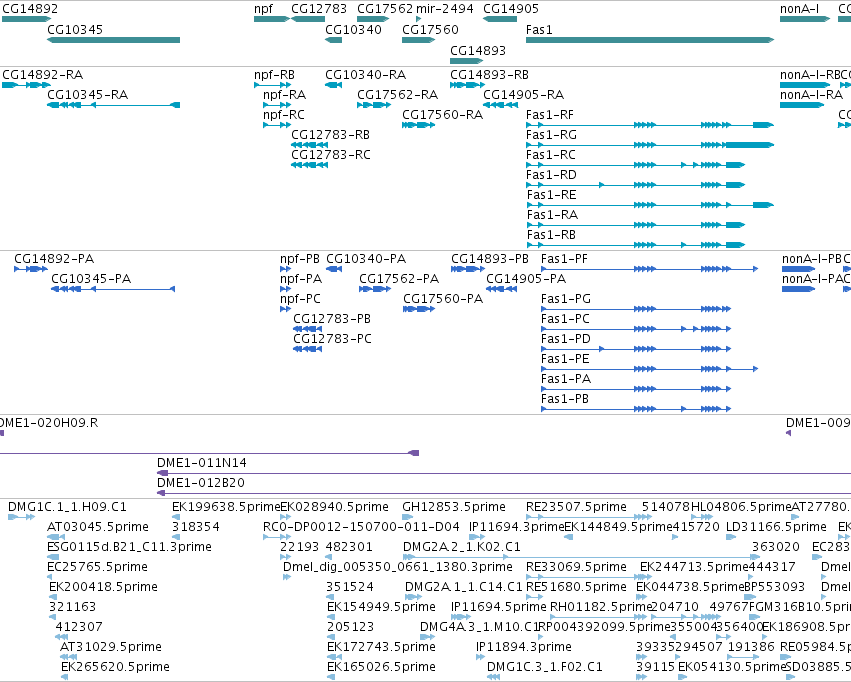Image resolution: width=851 pixels, height=682 pixels.
Task: Click the Fas1-RF transcript label
Action: point(550,114)
